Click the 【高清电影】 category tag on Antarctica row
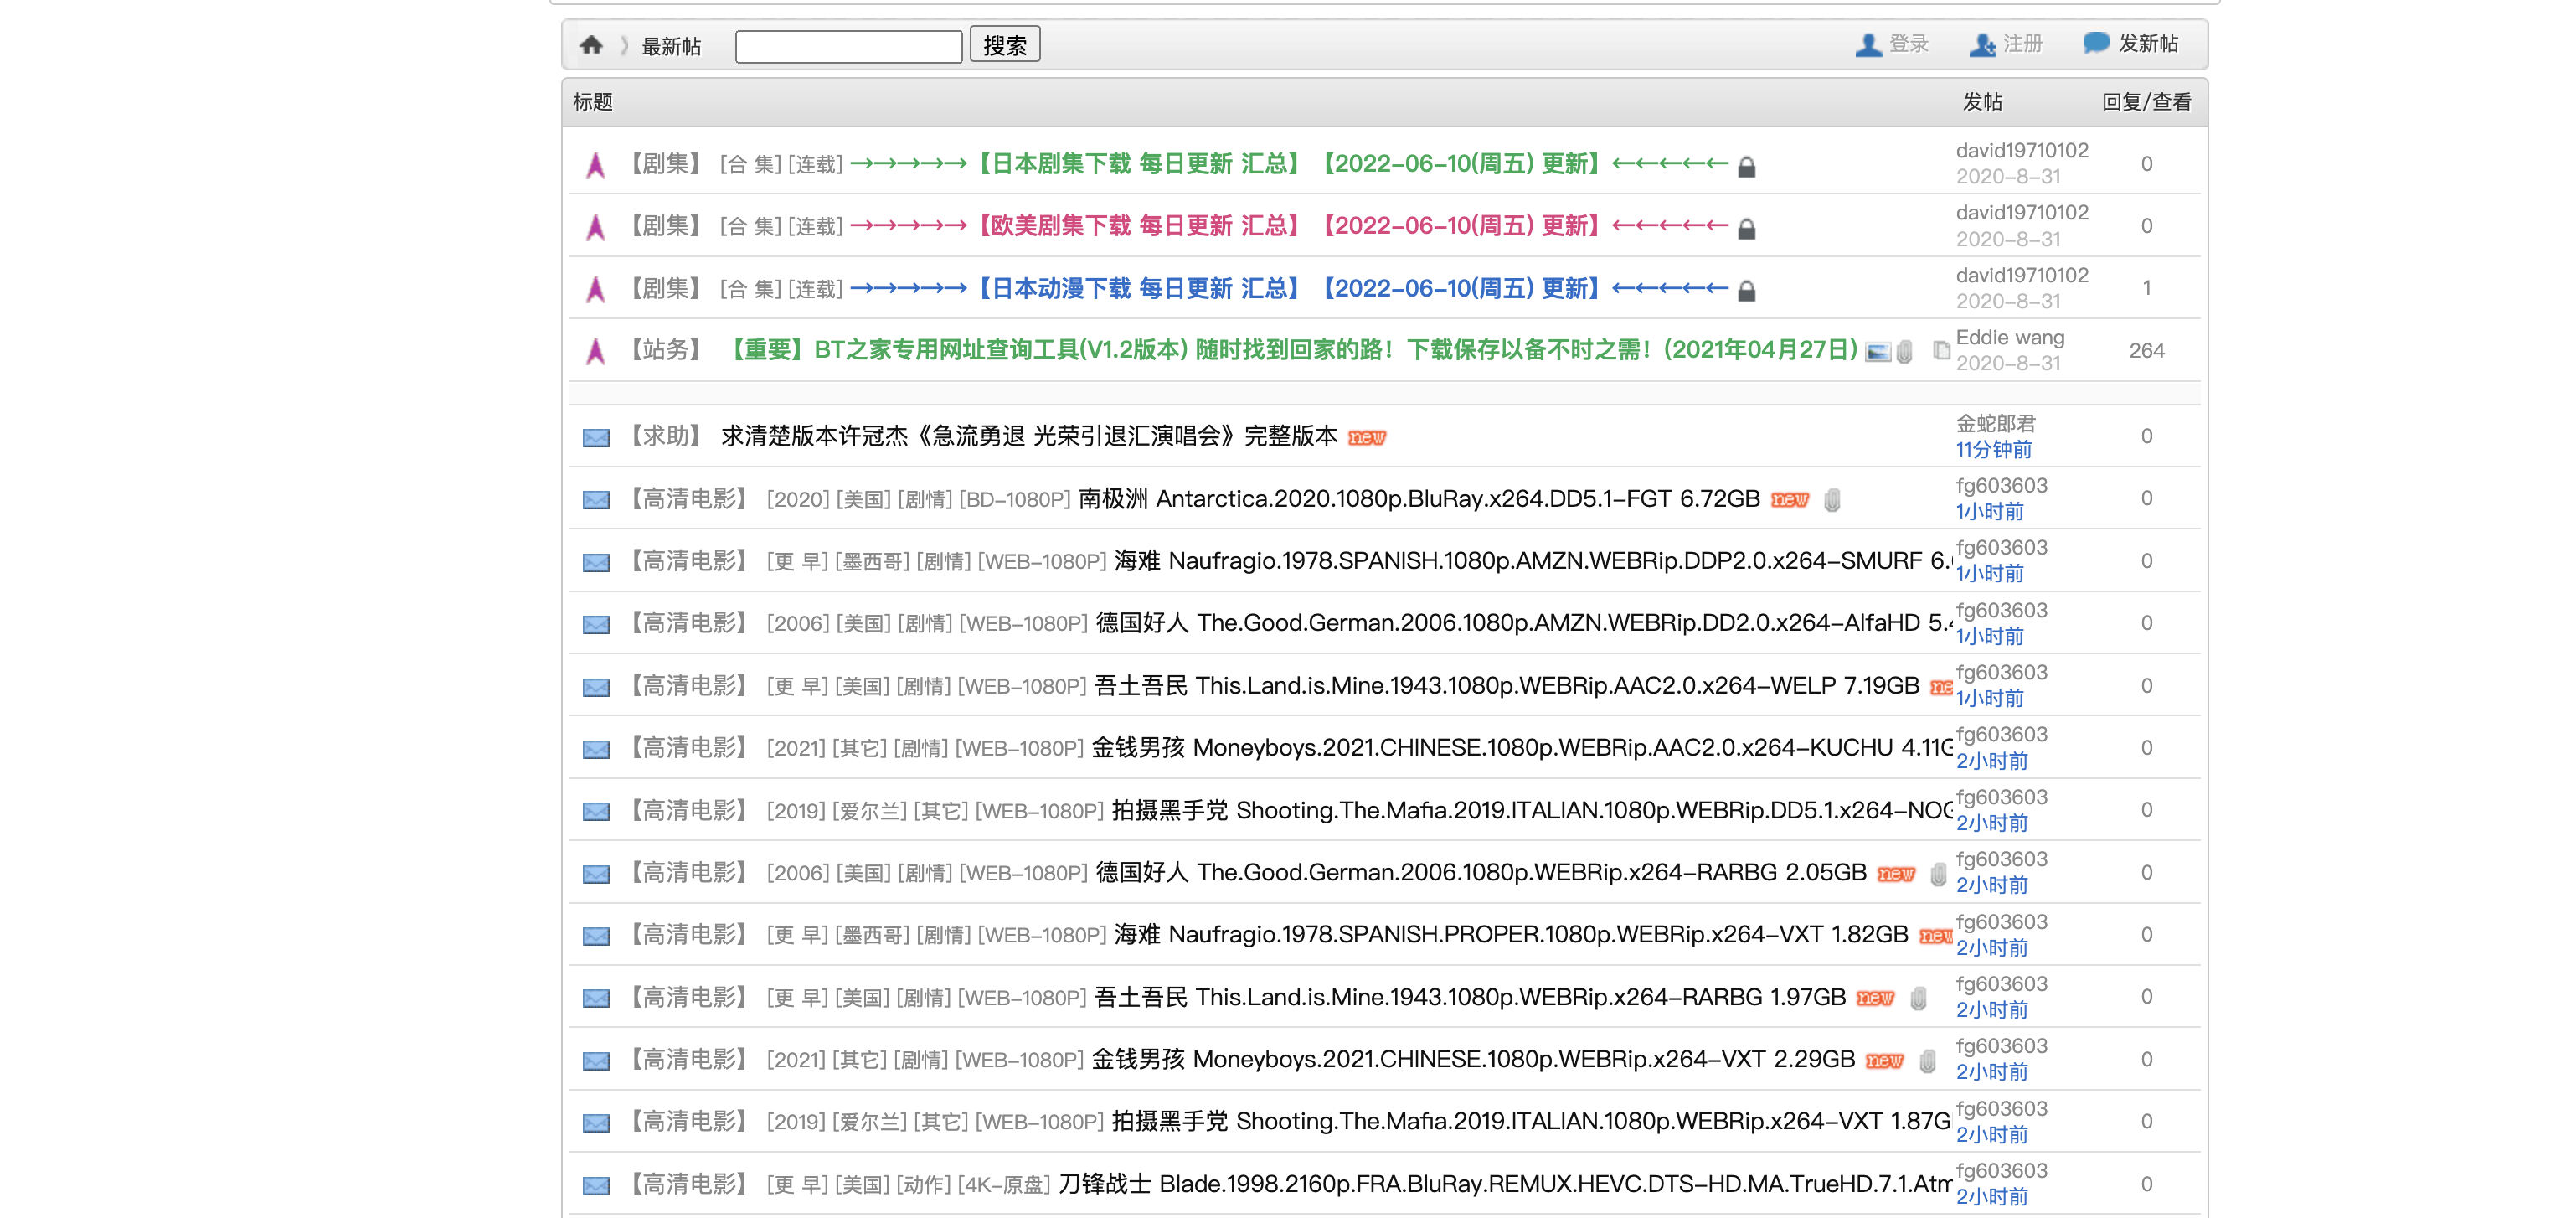Image resolution: width=2576 pixels, height=1218 pixels. 689,499
